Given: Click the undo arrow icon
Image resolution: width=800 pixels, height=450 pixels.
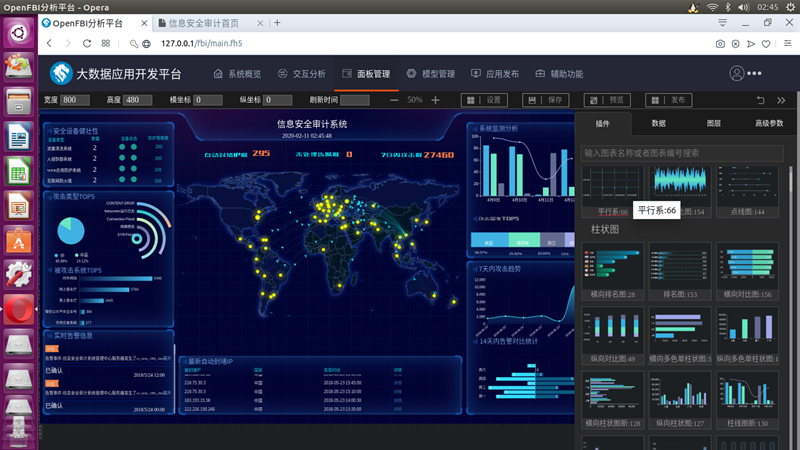Looking at the screenshot, I should point(760,100).
